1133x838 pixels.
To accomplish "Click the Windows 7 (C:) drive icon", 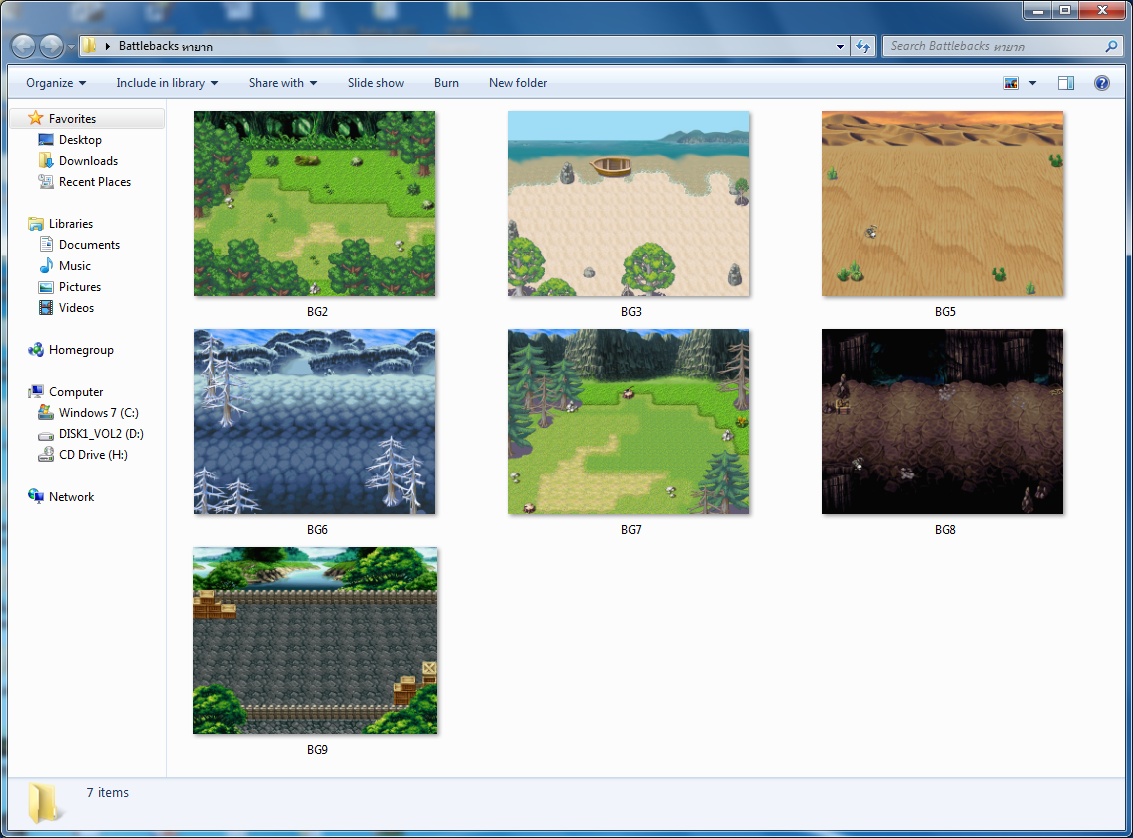I will coord(46,412).
